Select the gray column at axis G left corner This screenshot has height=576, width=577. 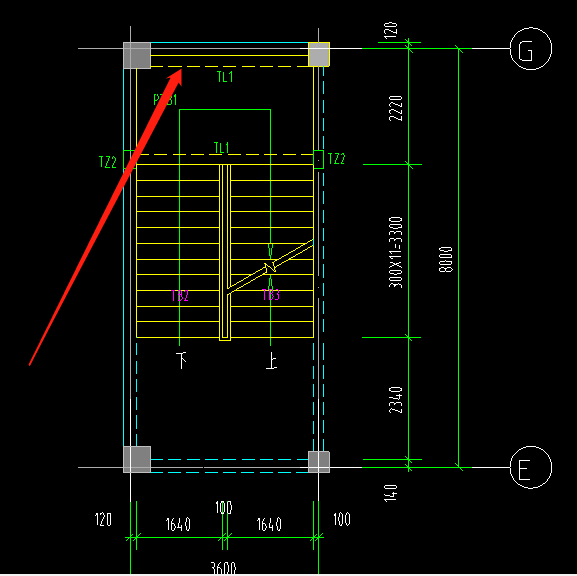(137, 56)
